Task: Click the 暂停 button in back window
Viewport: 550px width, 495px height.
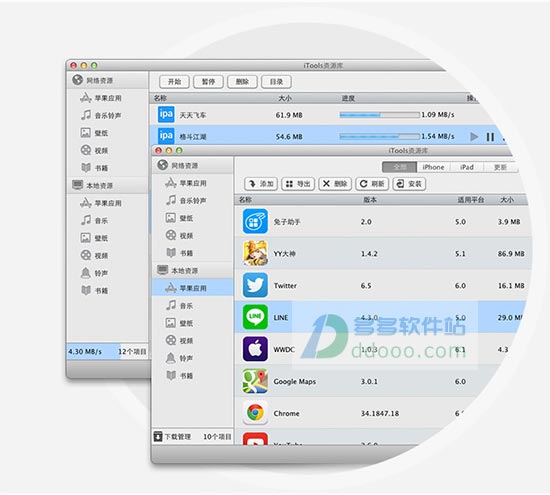Action: coord(208,82)
